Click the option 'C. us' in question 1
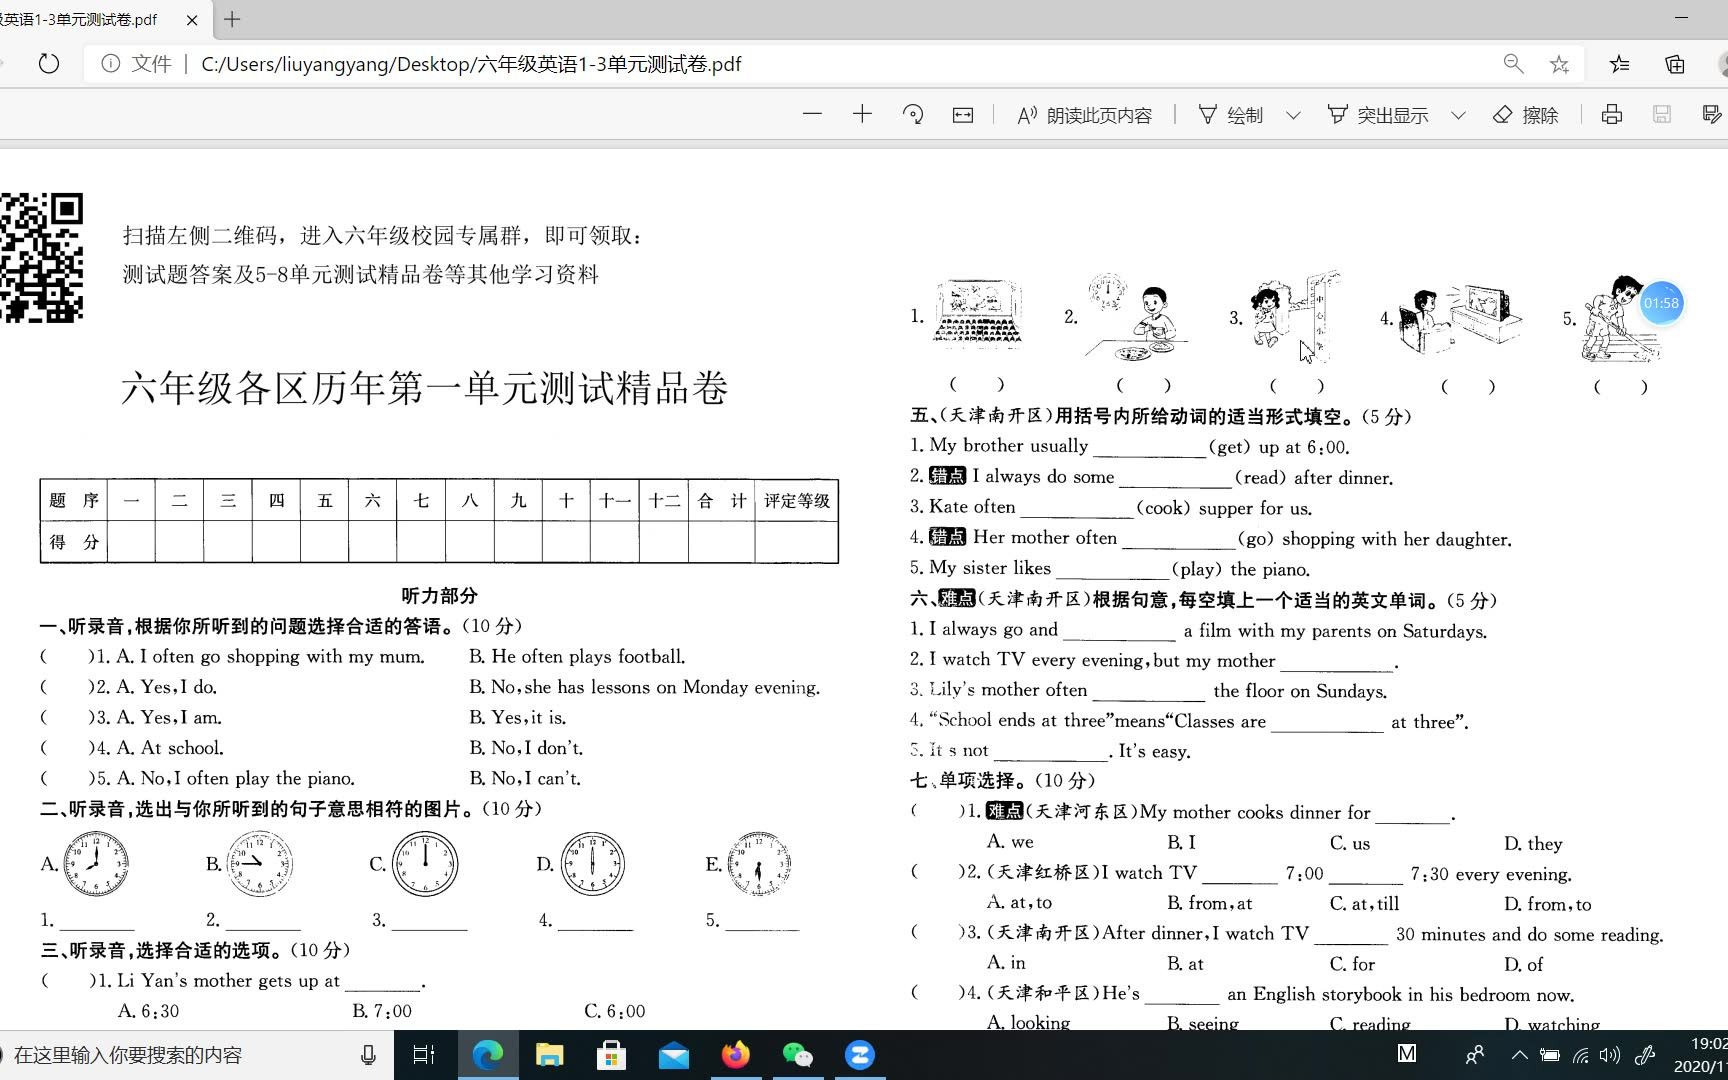The width and height of the screenshot is (1728, 1080). pyautogui.click(x=1350, y=843)
